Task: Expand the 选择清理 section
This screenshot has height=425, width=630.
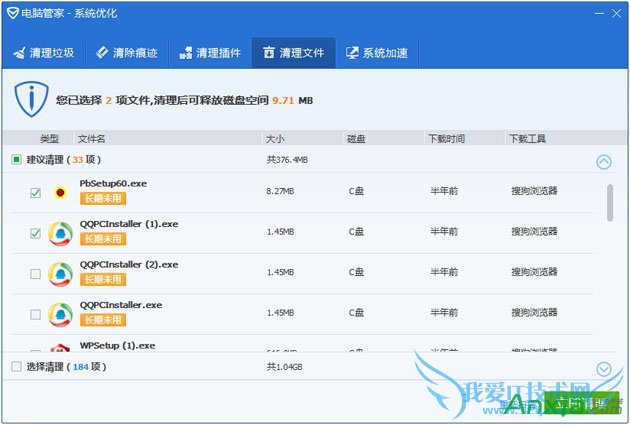Action: pos(603,369)
